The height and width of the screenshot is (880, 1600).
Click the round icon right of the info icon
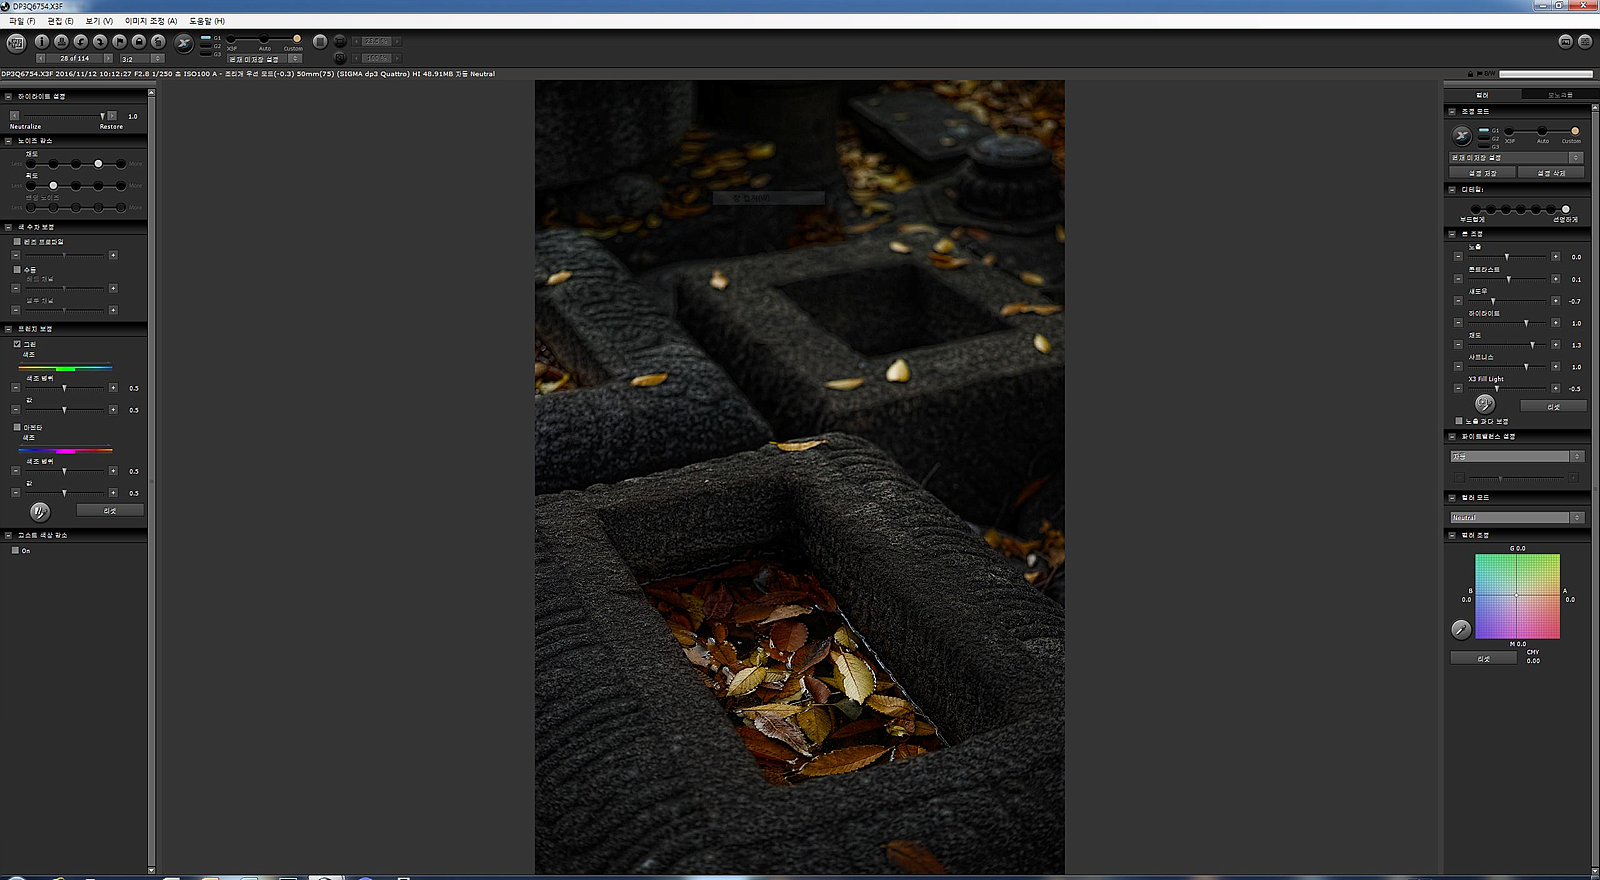coord(61,42)
